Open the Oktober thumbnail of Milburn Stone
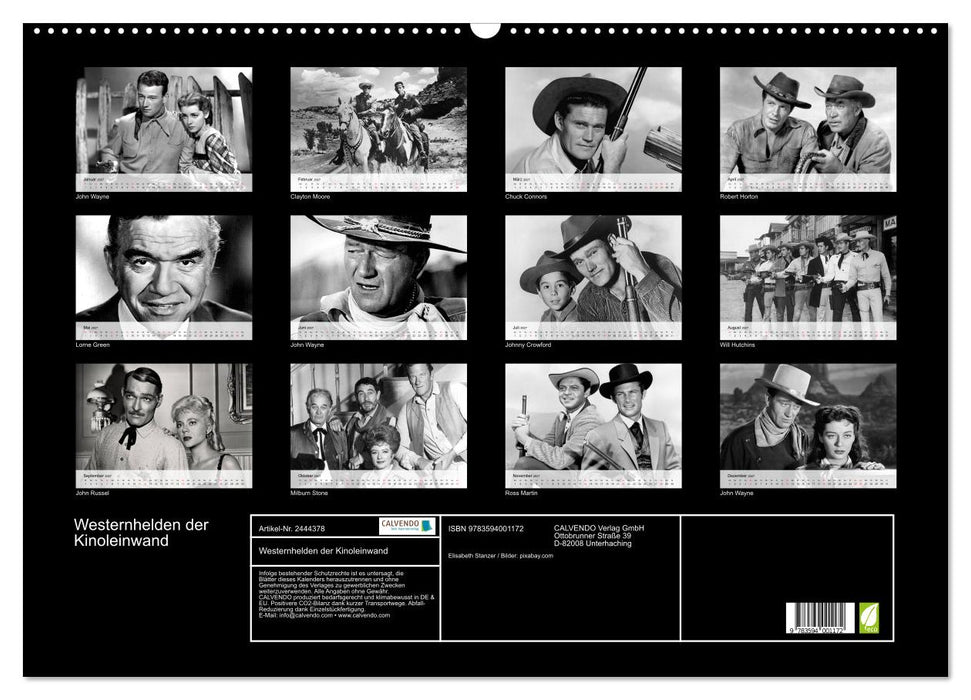971x700 pixels. 378,426
